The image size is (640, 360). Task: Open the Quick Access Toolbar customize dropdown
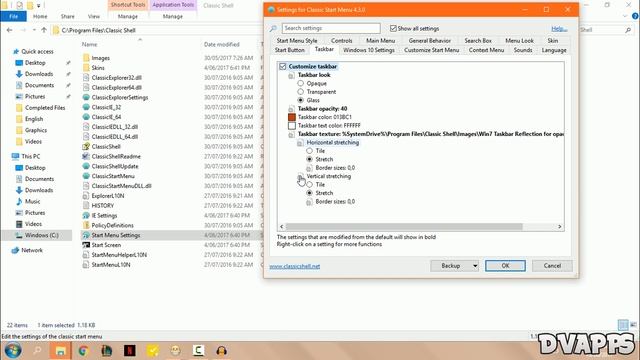tap(39, 5)
